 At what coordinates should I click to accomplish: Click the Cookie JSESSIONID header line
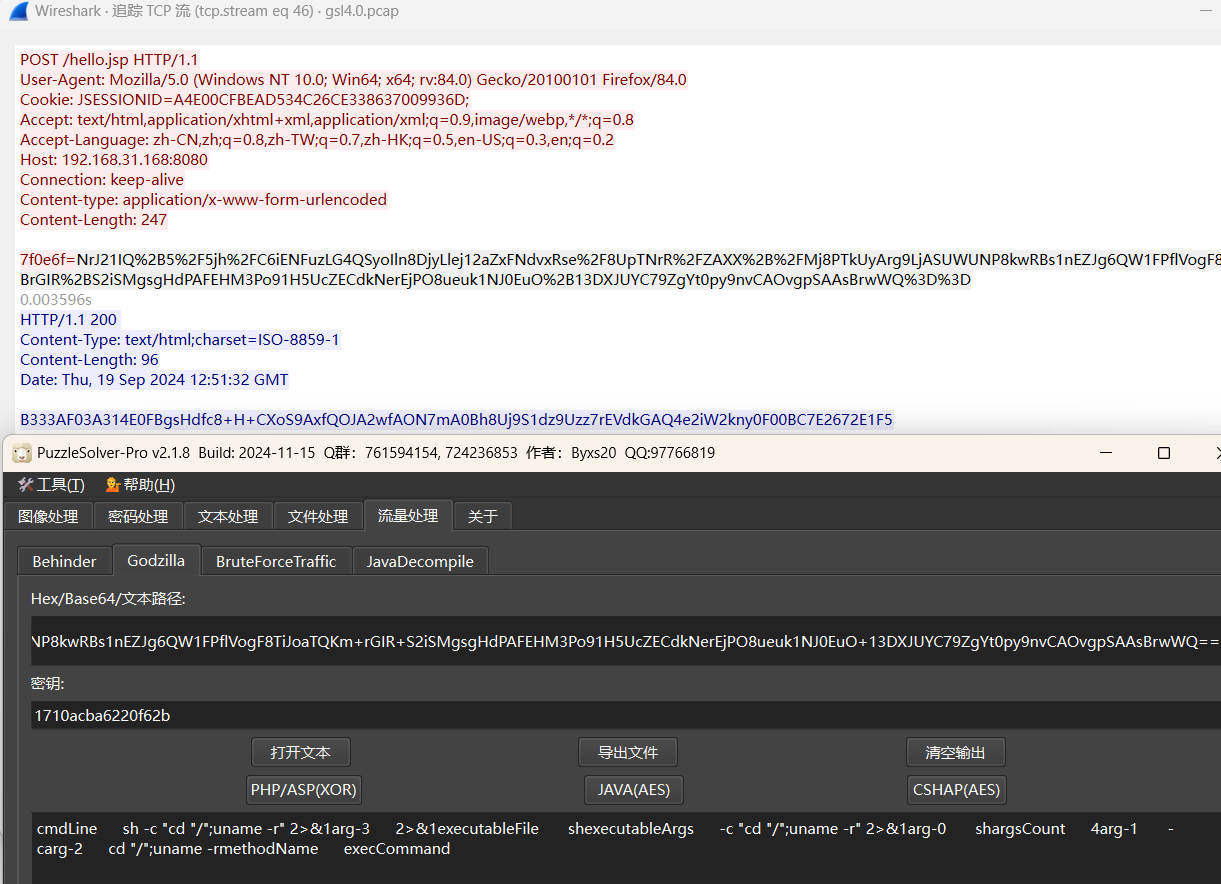click(244, 100)
